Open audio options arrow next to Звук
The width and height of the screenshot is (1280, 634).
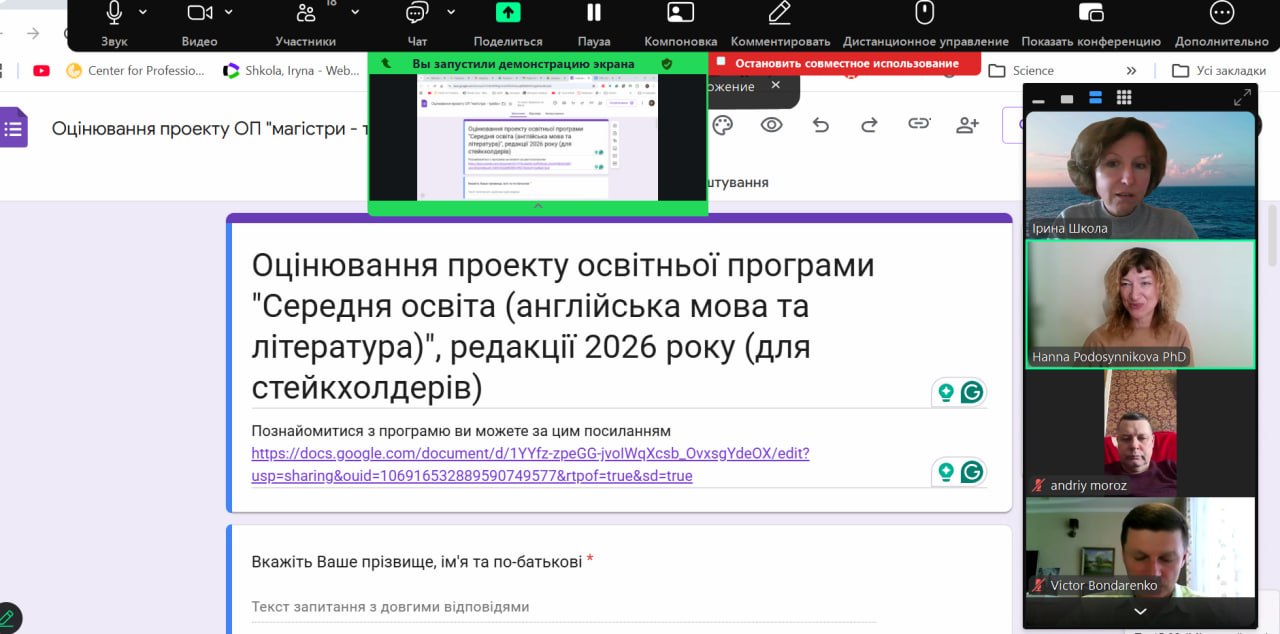pos(142,12)
